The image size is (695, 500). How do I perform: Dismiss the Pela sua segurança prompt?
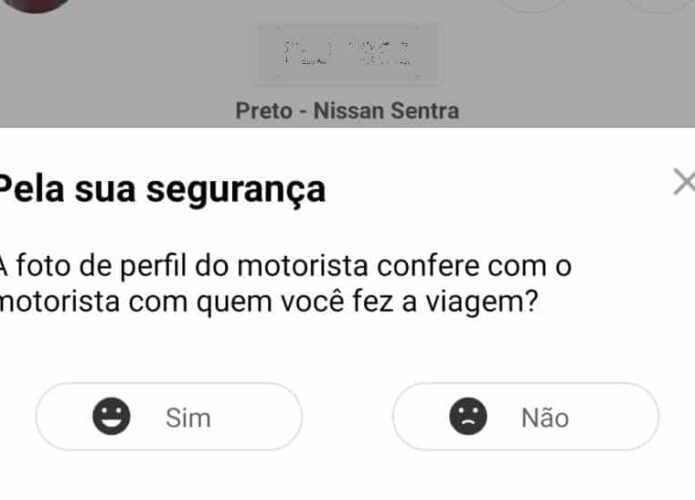[684, 181]
